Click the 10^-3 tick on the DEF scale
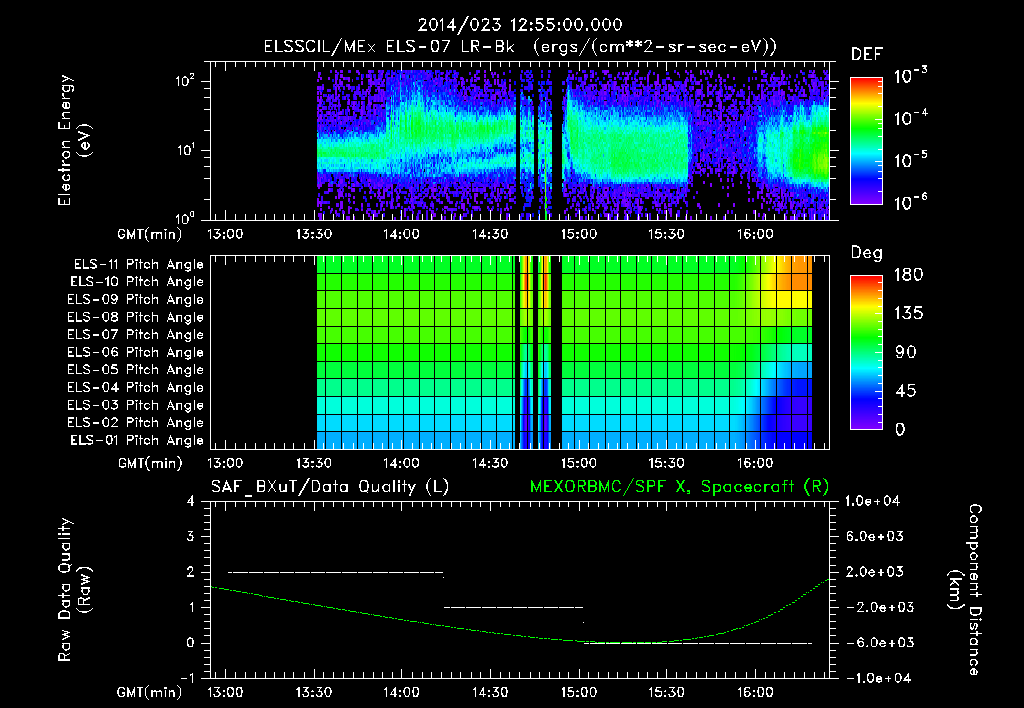 click(911, 75)
